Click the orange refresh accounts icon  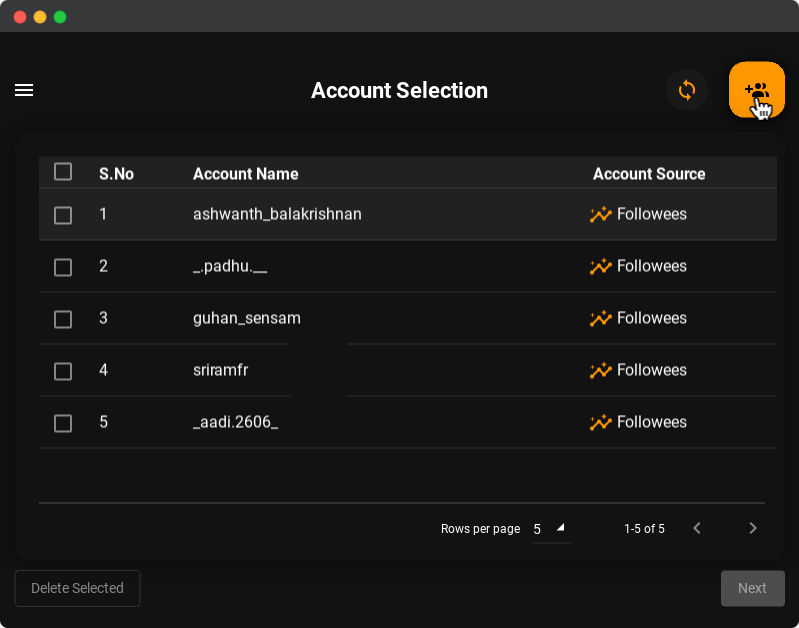[687, 90]
